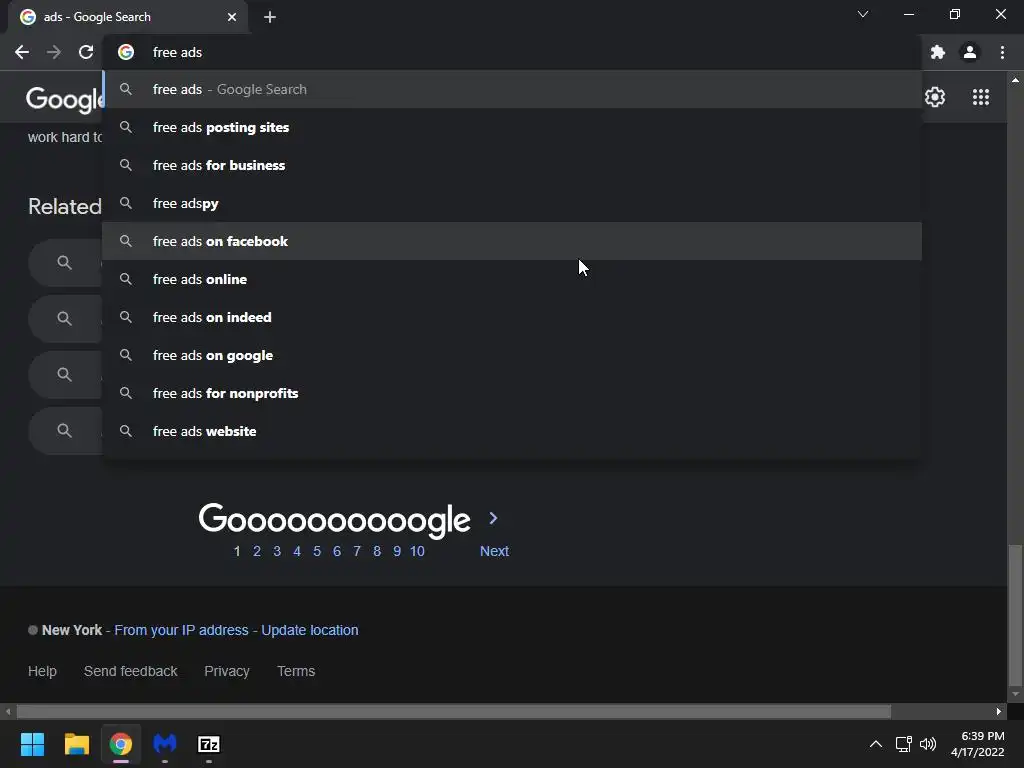Choose suggestion 'free ads posting sites'

[512, 127]
